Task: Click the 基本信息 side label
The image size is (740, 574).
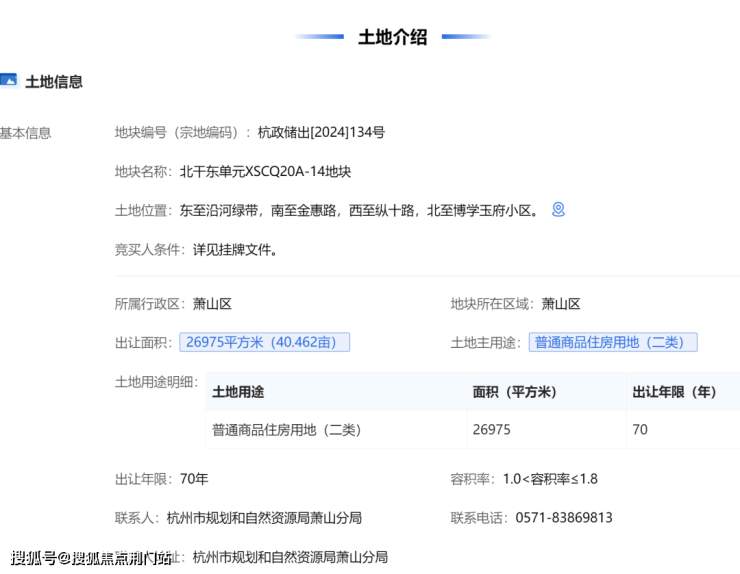Action: click(x=25, y=133)
